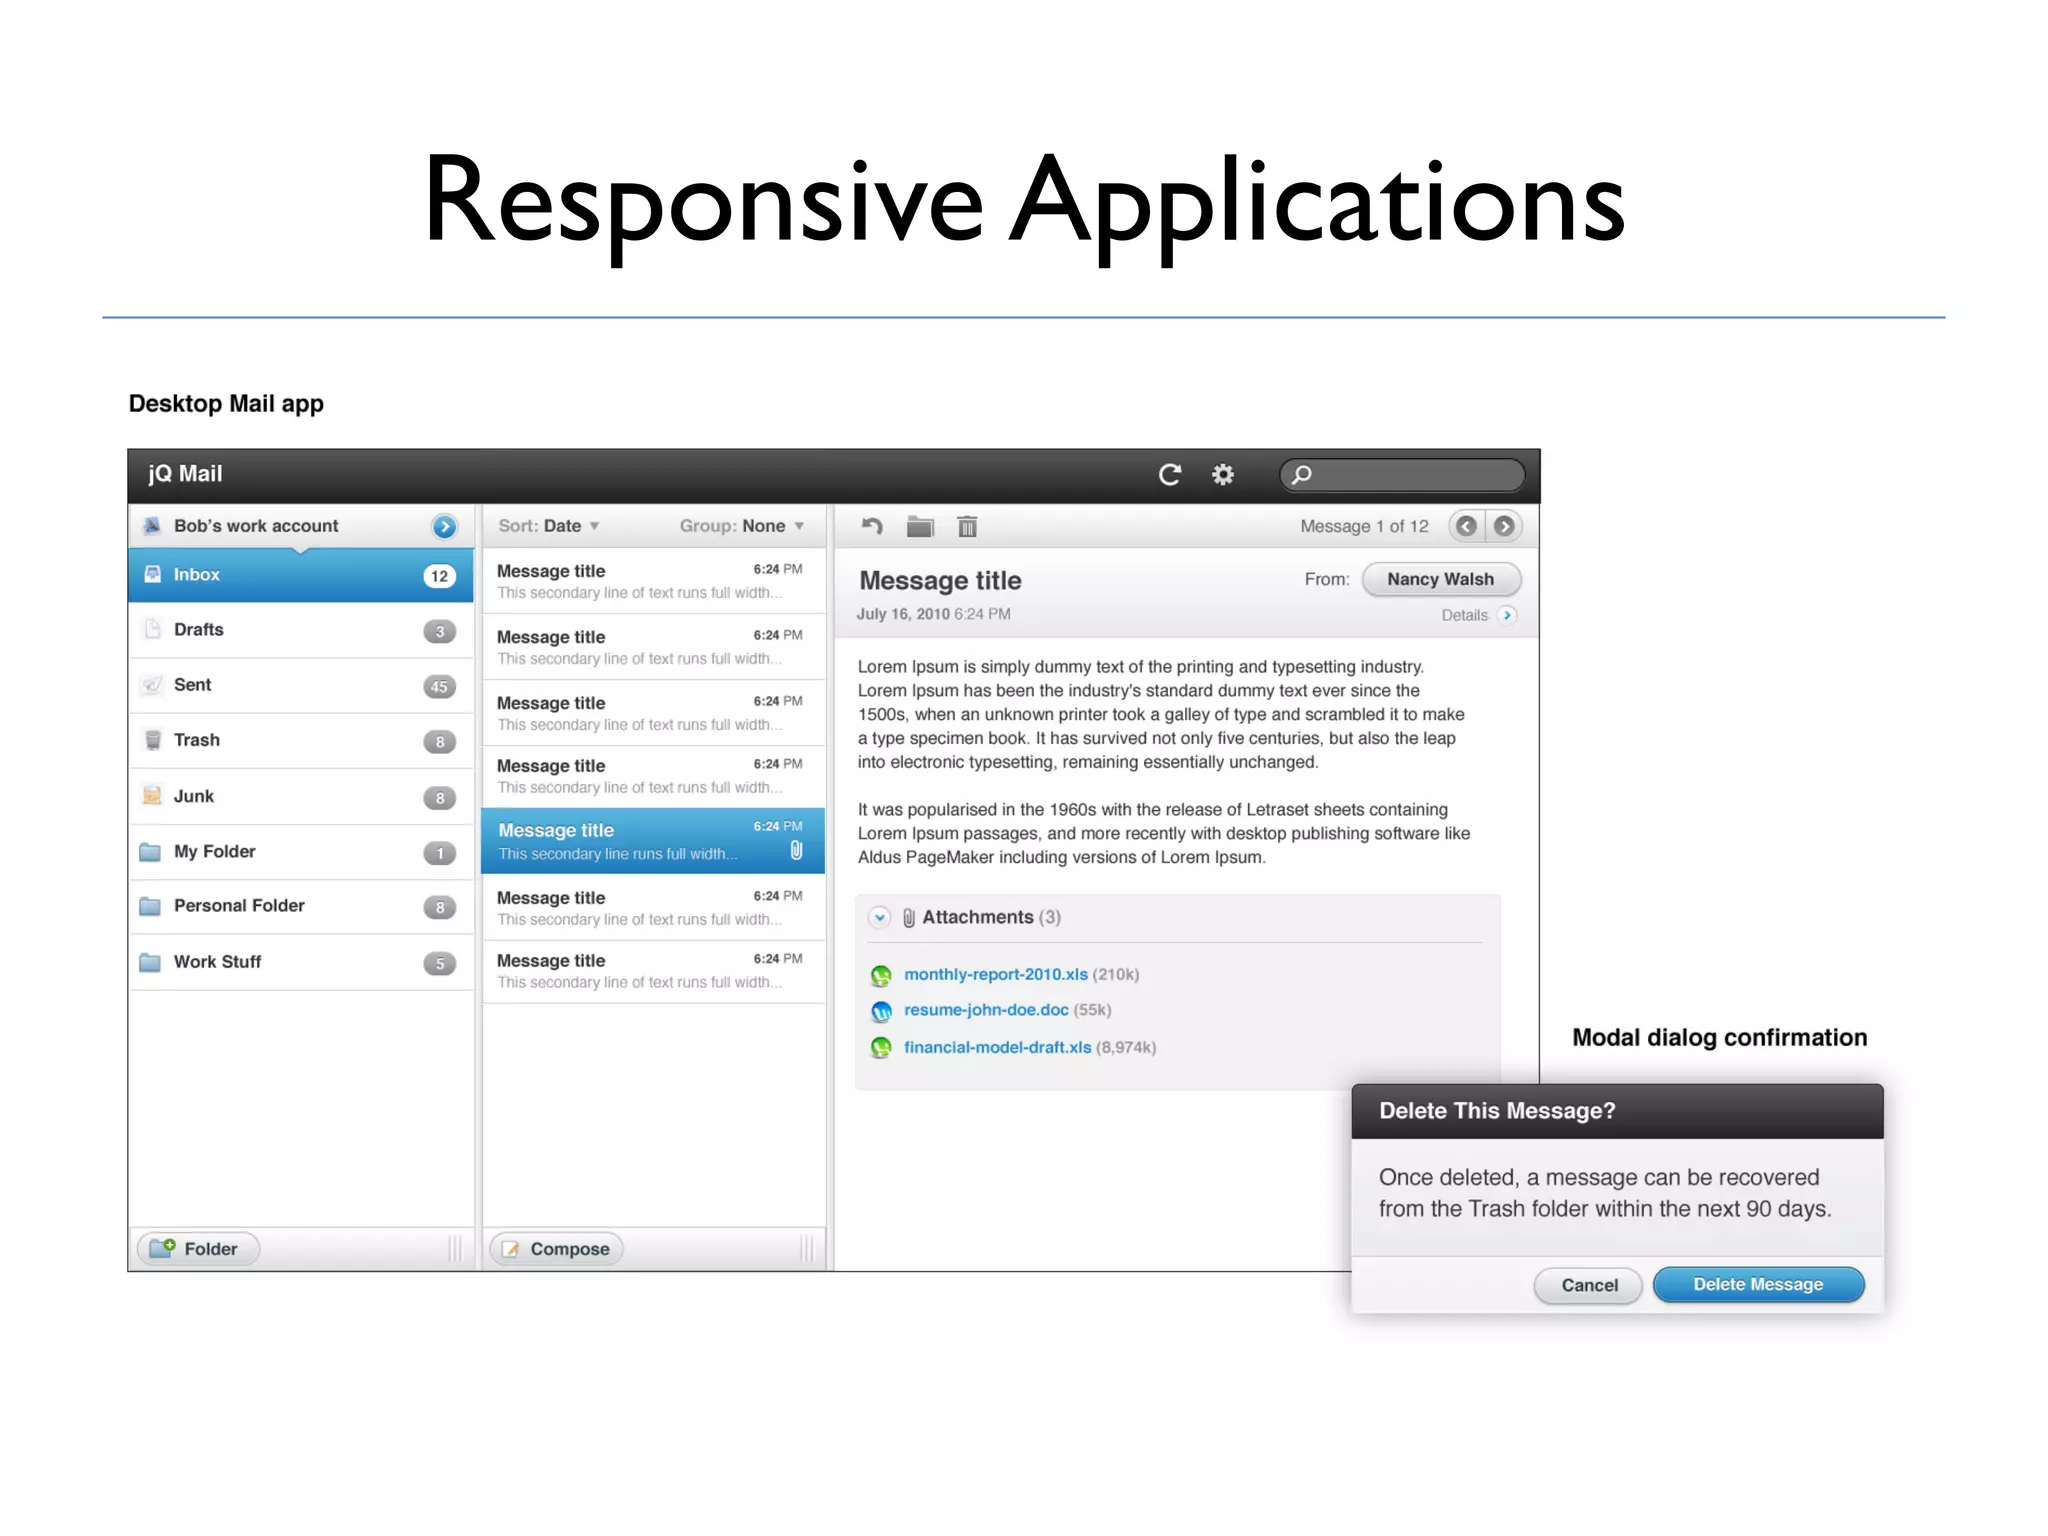The width and height of the screenshot is (2048, 1536).
Task: Click the Junk folder icon
Action: 152,796
